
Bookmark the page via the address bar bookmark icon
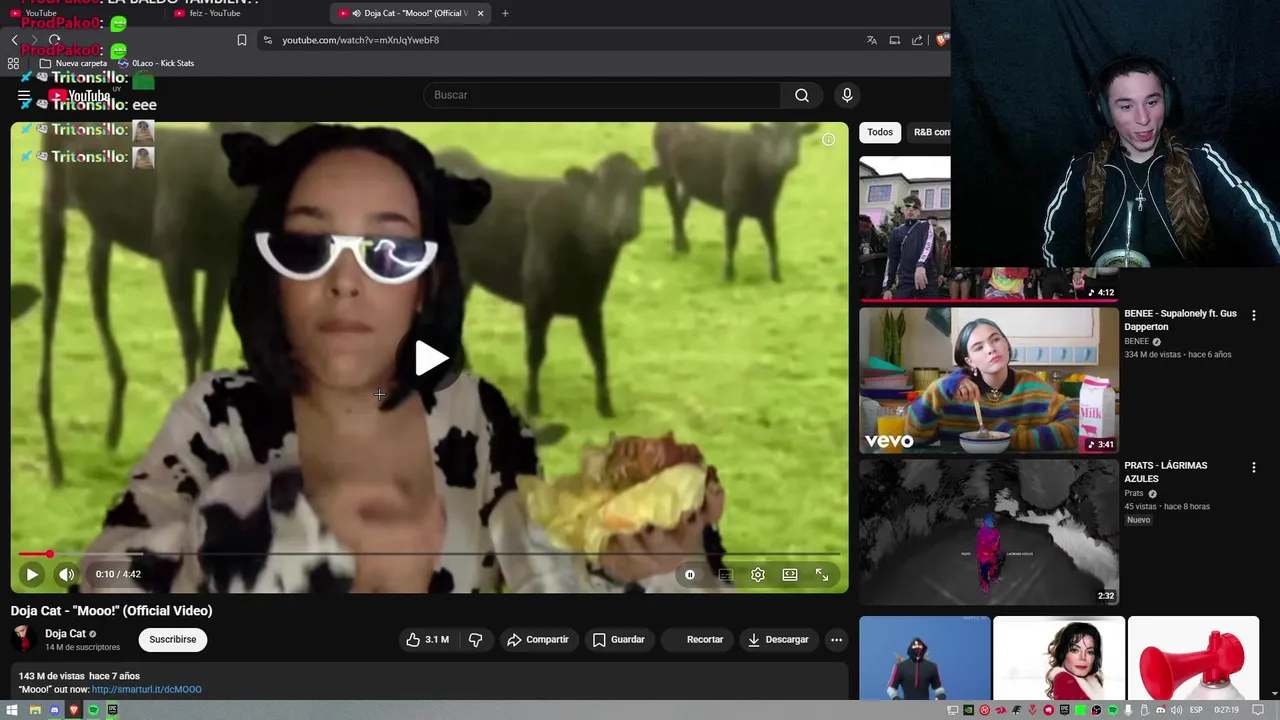(242, 40)
